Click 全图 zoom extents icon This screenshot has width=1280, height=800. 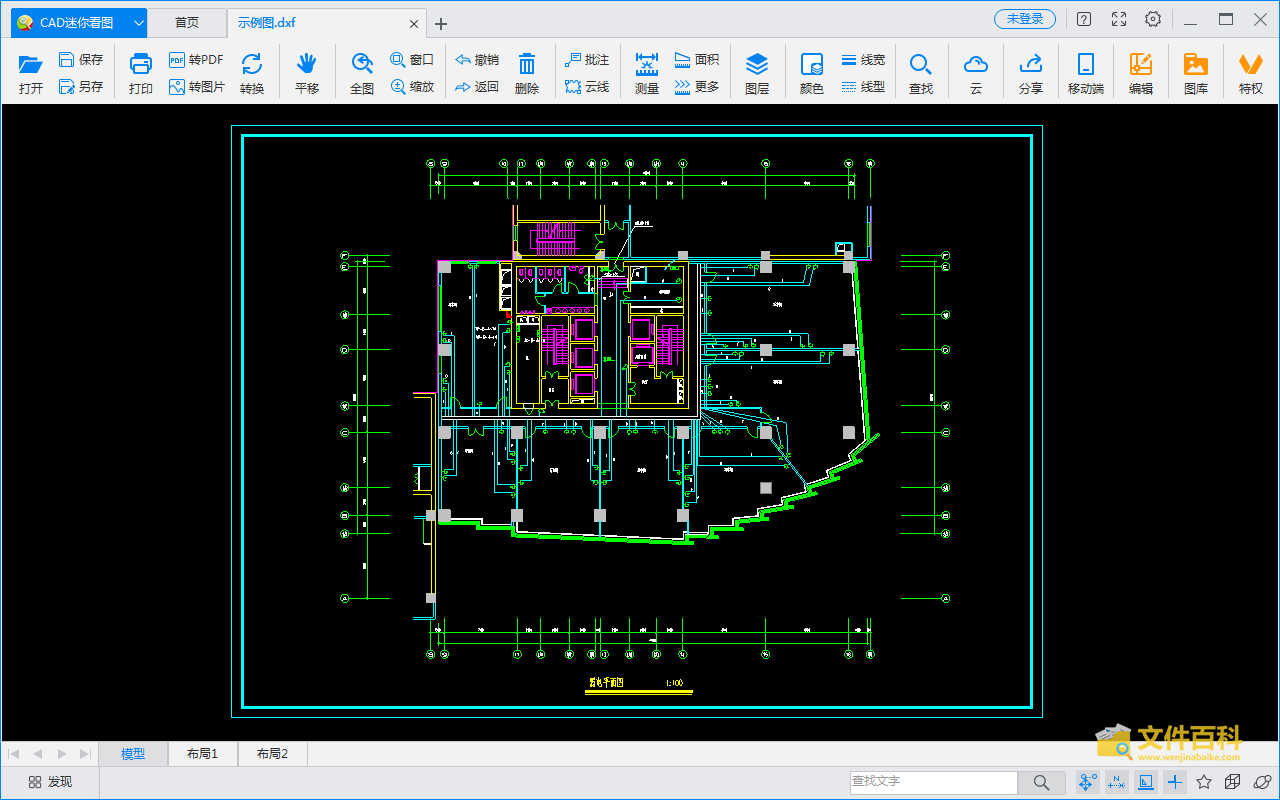point(362,64)
